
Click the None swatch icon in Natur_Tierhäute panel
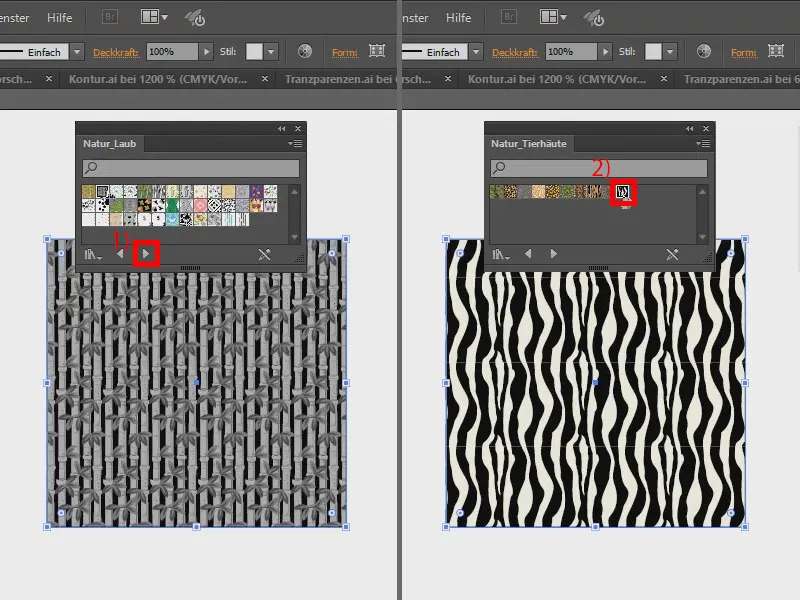pyautogui.click(x=672, y=254)
